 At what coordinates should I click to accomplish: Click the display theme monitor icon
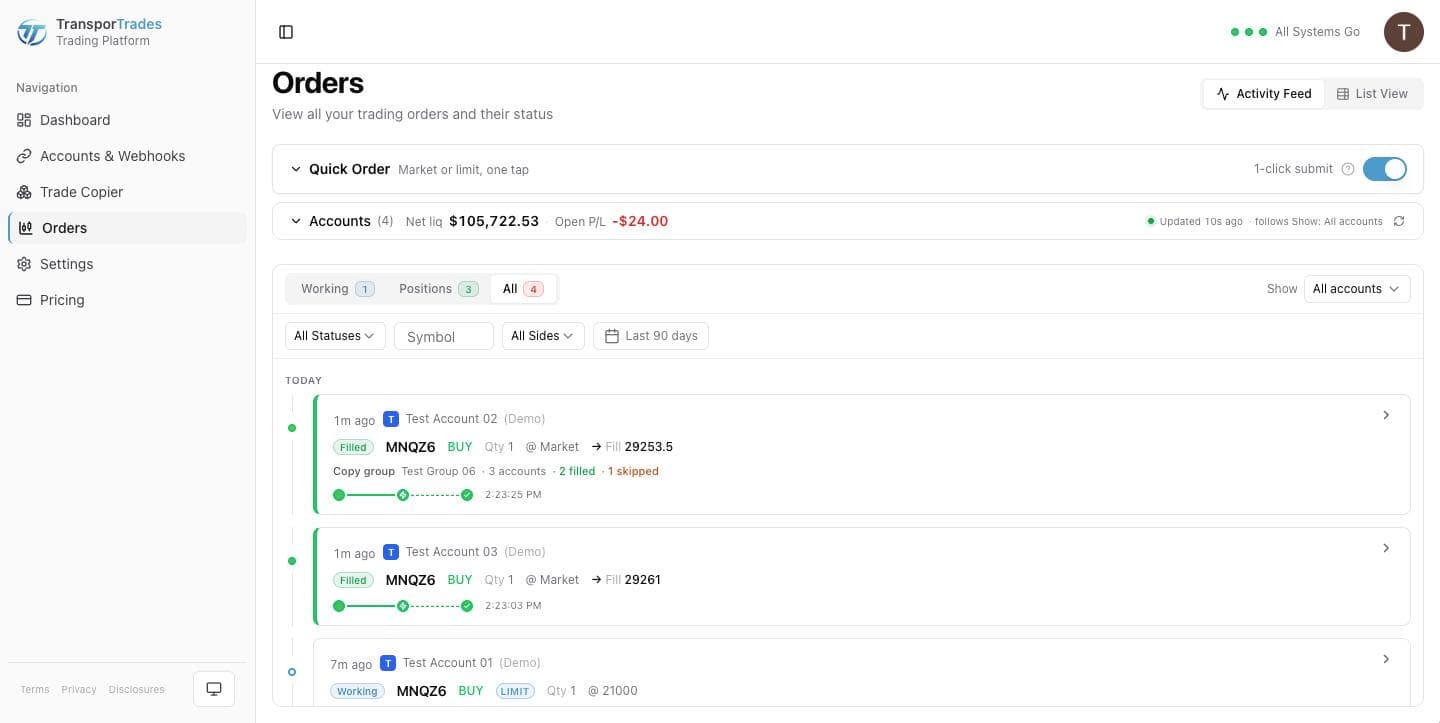pos(214,689)
